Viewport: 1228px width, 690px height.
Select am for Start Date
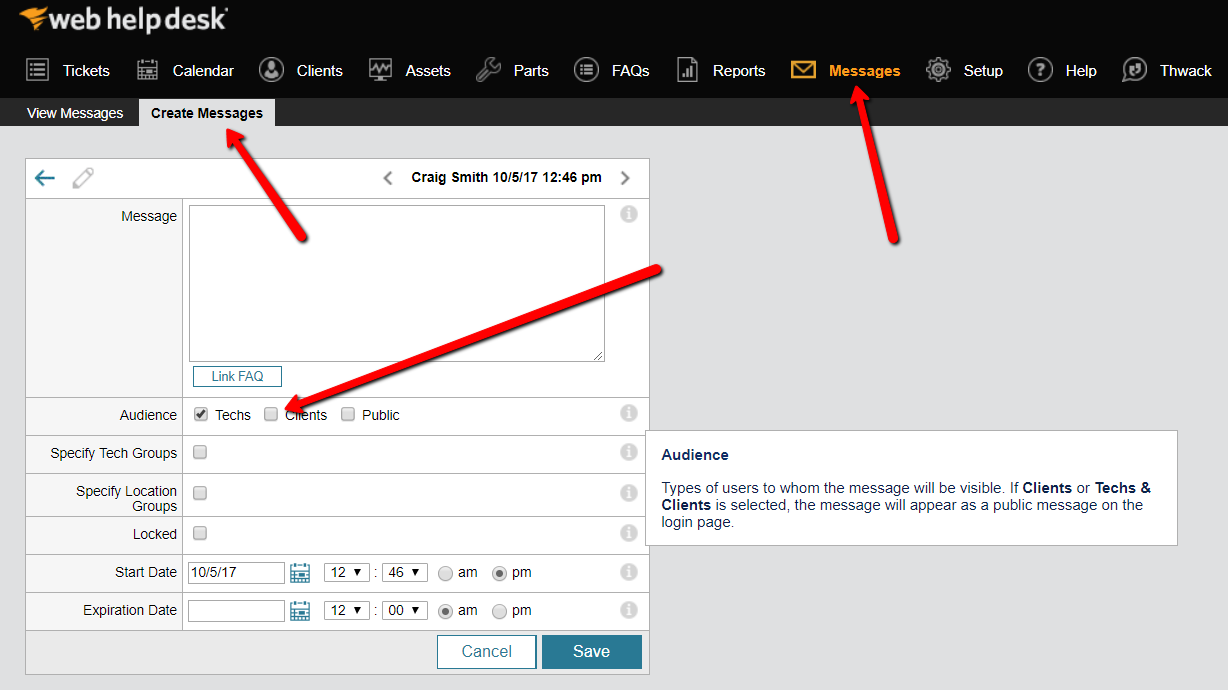[446, 573]
